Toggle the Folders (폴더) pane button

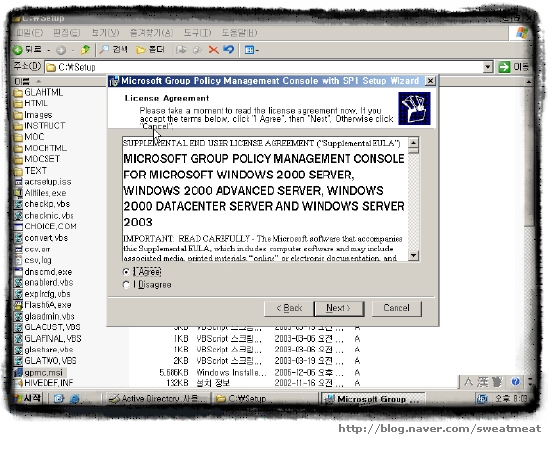[x=150, y=50]
